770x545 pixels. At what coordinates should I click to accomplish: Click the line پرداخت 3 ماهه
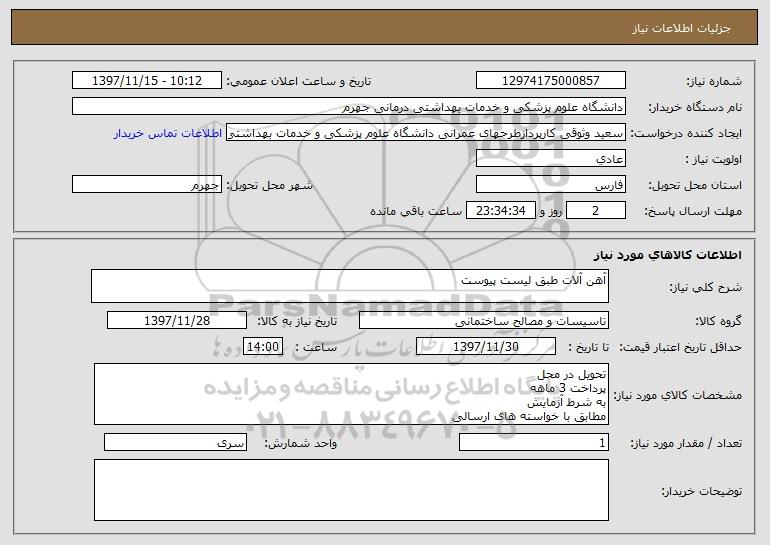tap(568, 388)
